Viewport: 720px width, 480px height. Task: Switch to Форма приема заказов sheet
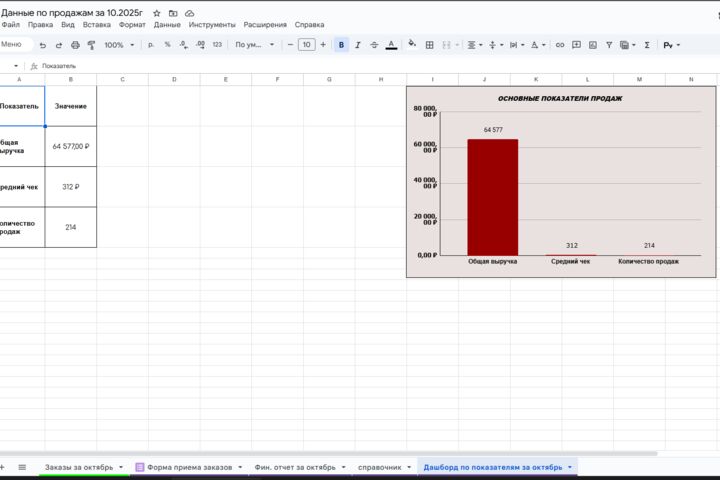[189, 467]
